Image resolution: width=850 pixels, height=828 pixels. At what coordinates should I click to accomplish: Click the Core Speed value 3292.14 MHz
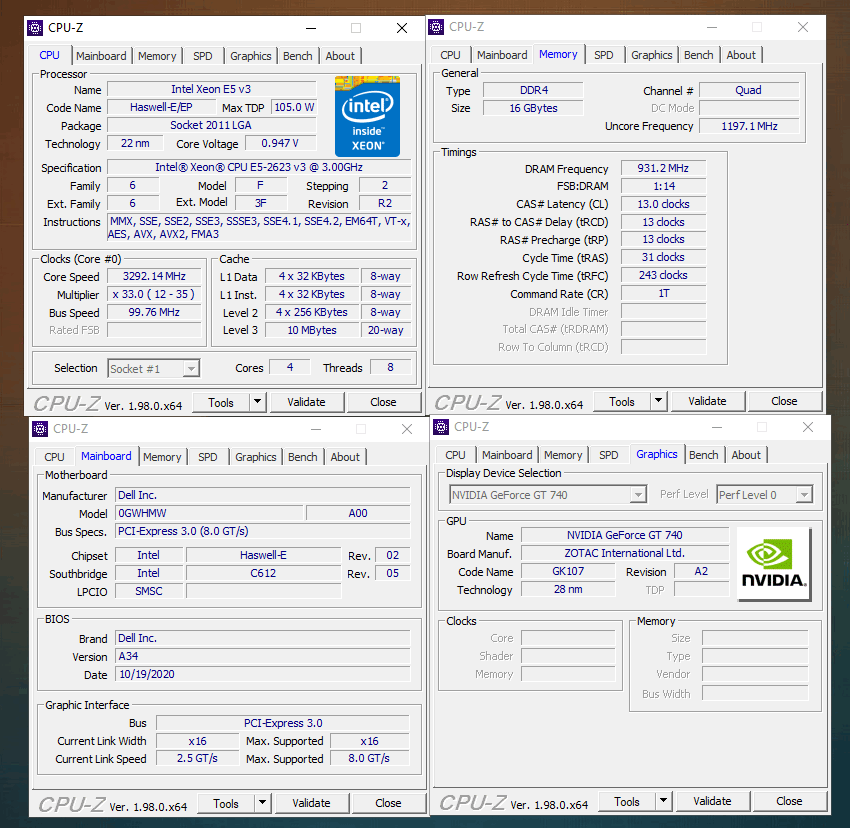pyautogui.click(x=154, y=276)
